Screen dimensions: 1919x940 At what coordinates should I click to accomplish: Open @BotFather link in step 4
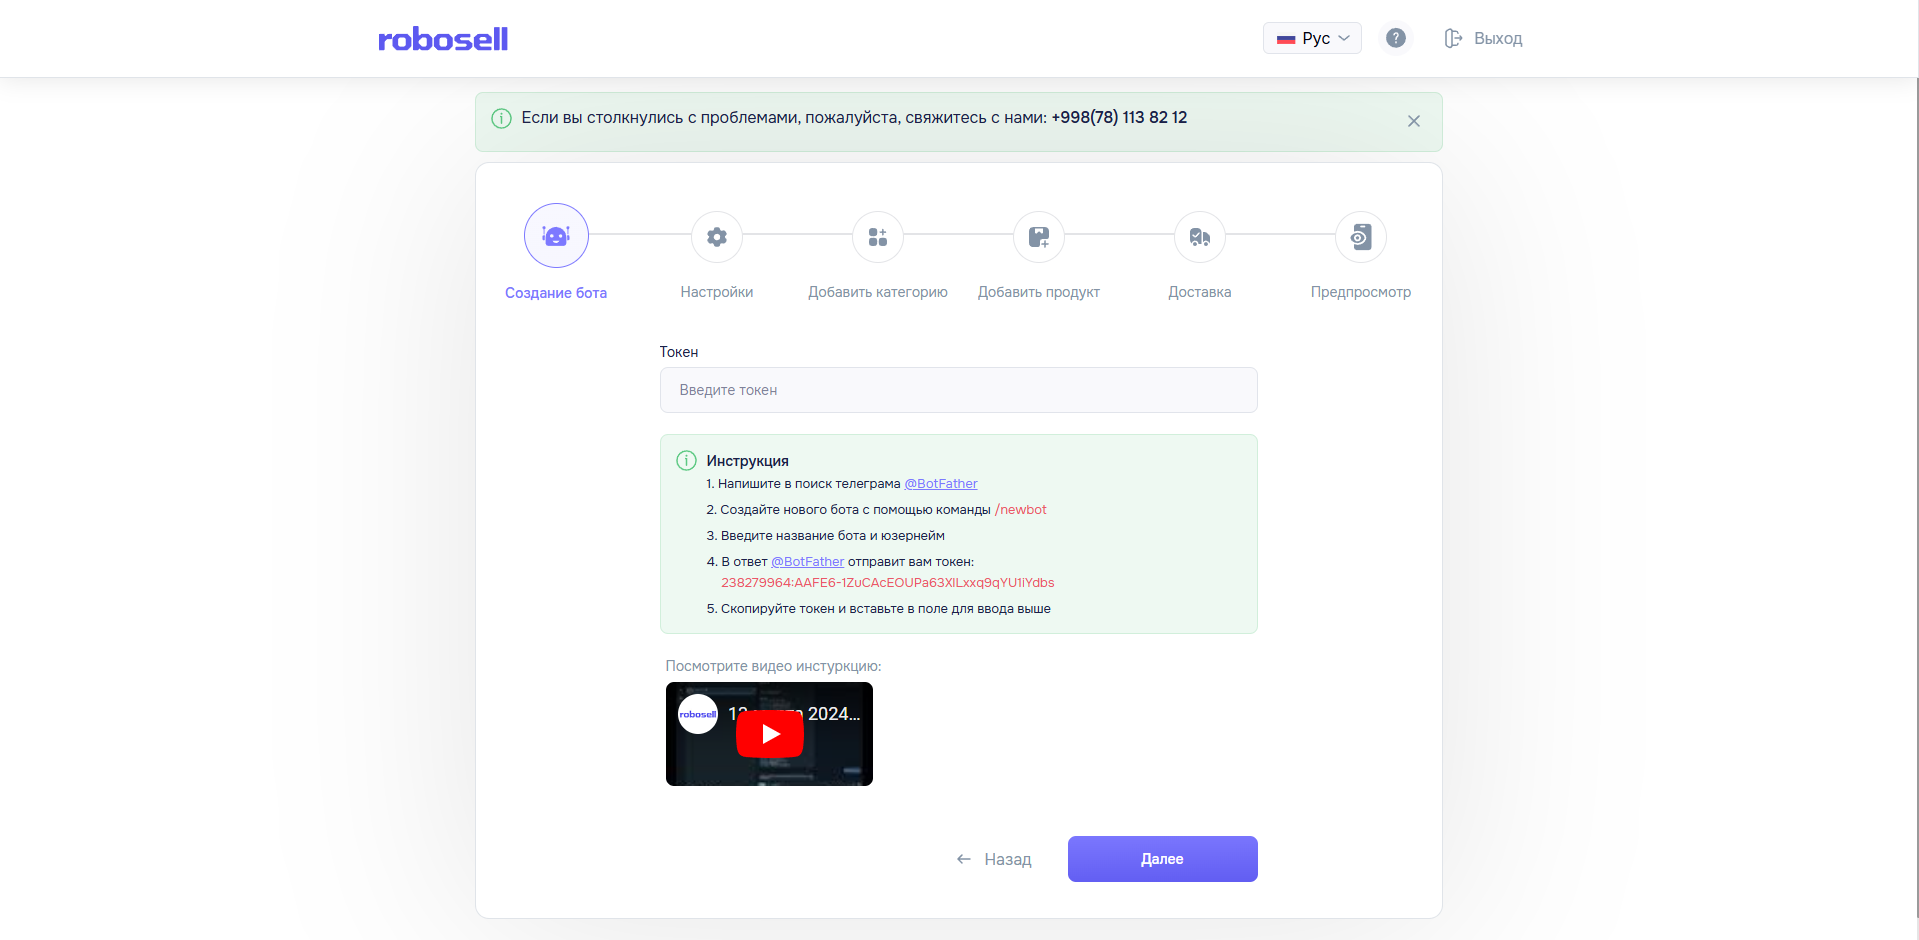(807, 562)
